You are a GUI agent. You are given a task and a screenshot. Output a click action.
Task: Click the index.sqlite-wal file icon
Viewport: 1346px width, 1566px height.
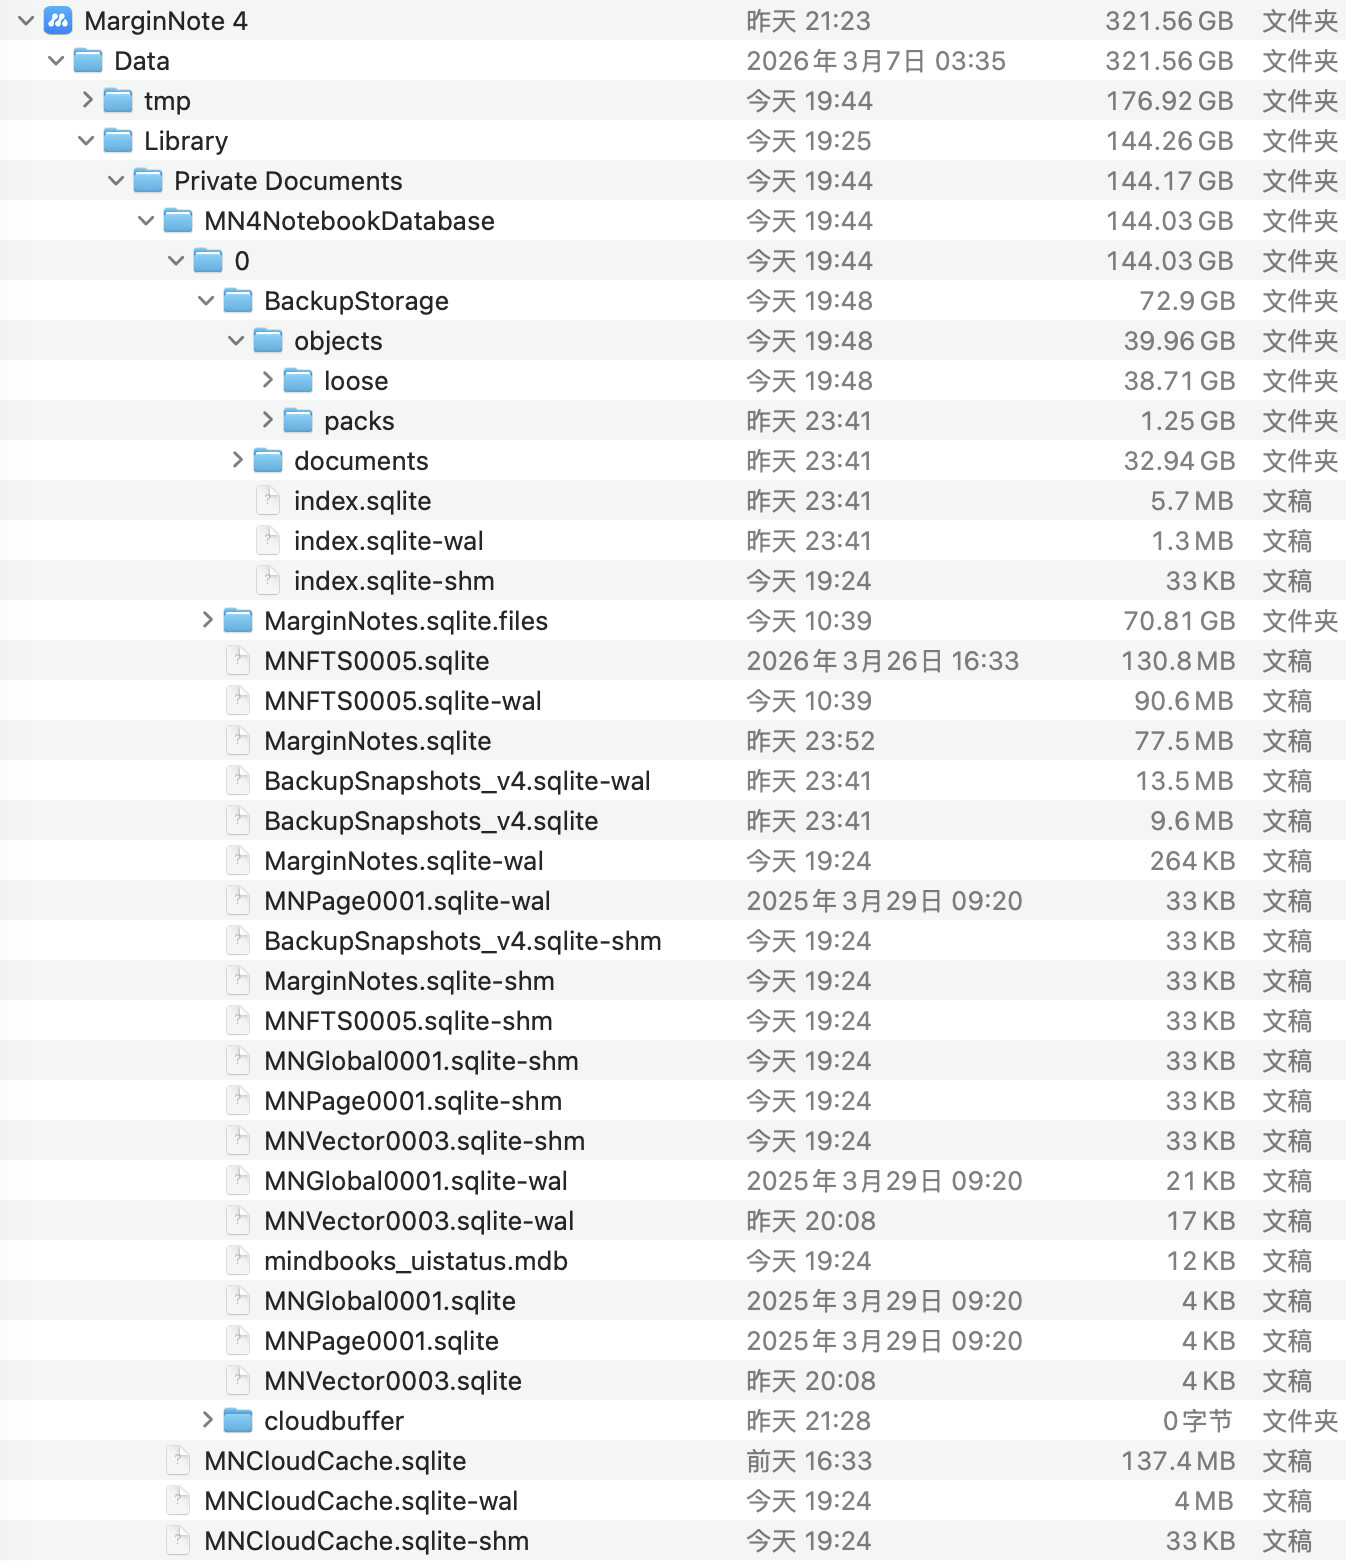point(268,541)
